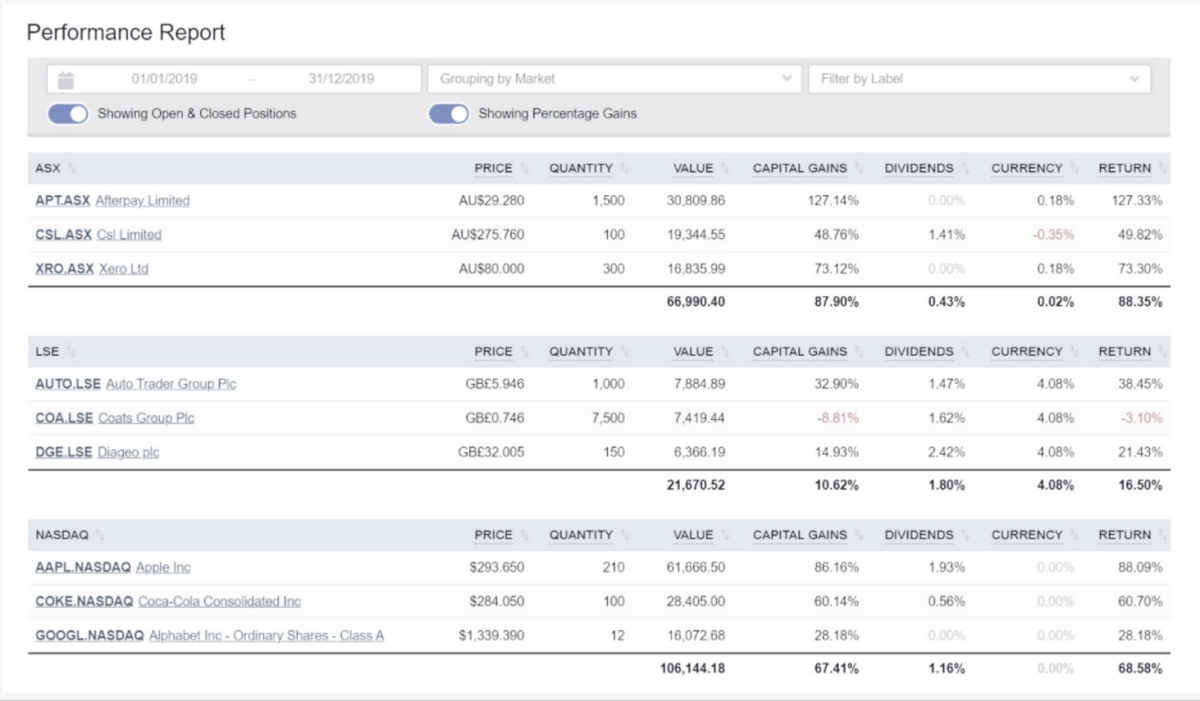The height and width of the screenshot is (701, 1200).
Task: Open XRO.ASX Xero Ltd holding
Action: tap(91, 269)
